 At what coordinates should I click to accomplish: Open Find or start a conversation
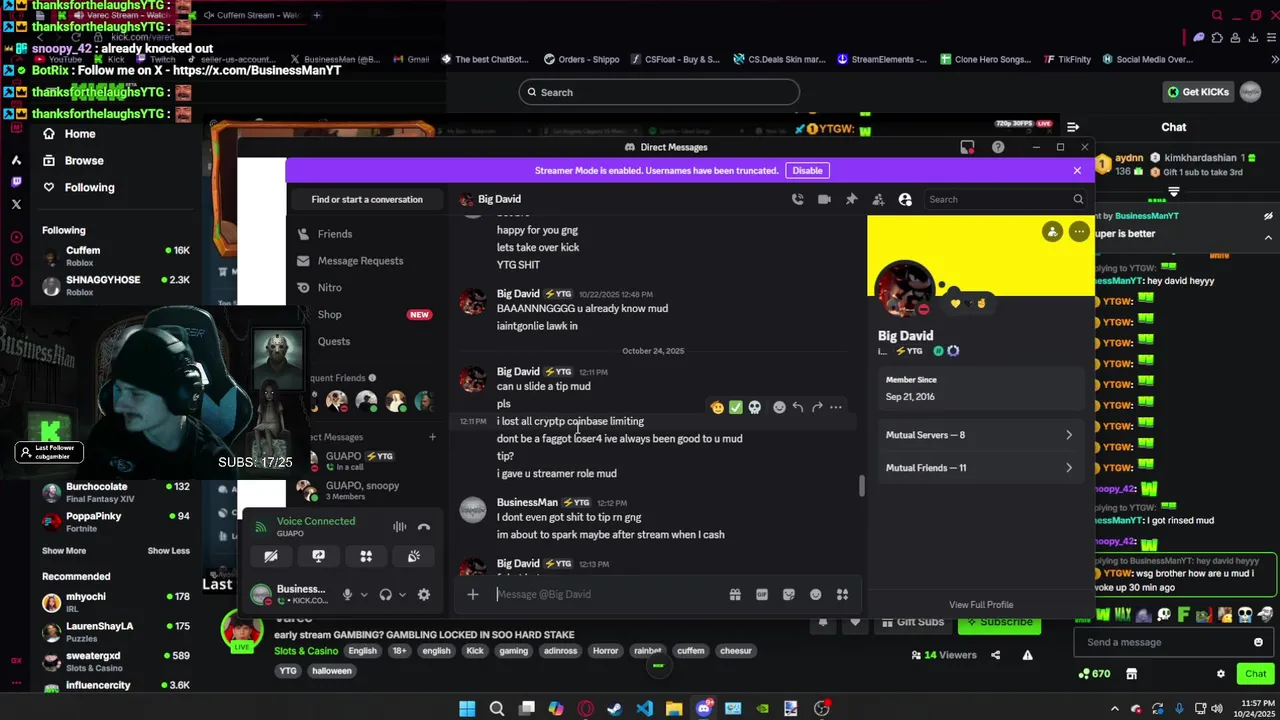click(x=367, y=199)
